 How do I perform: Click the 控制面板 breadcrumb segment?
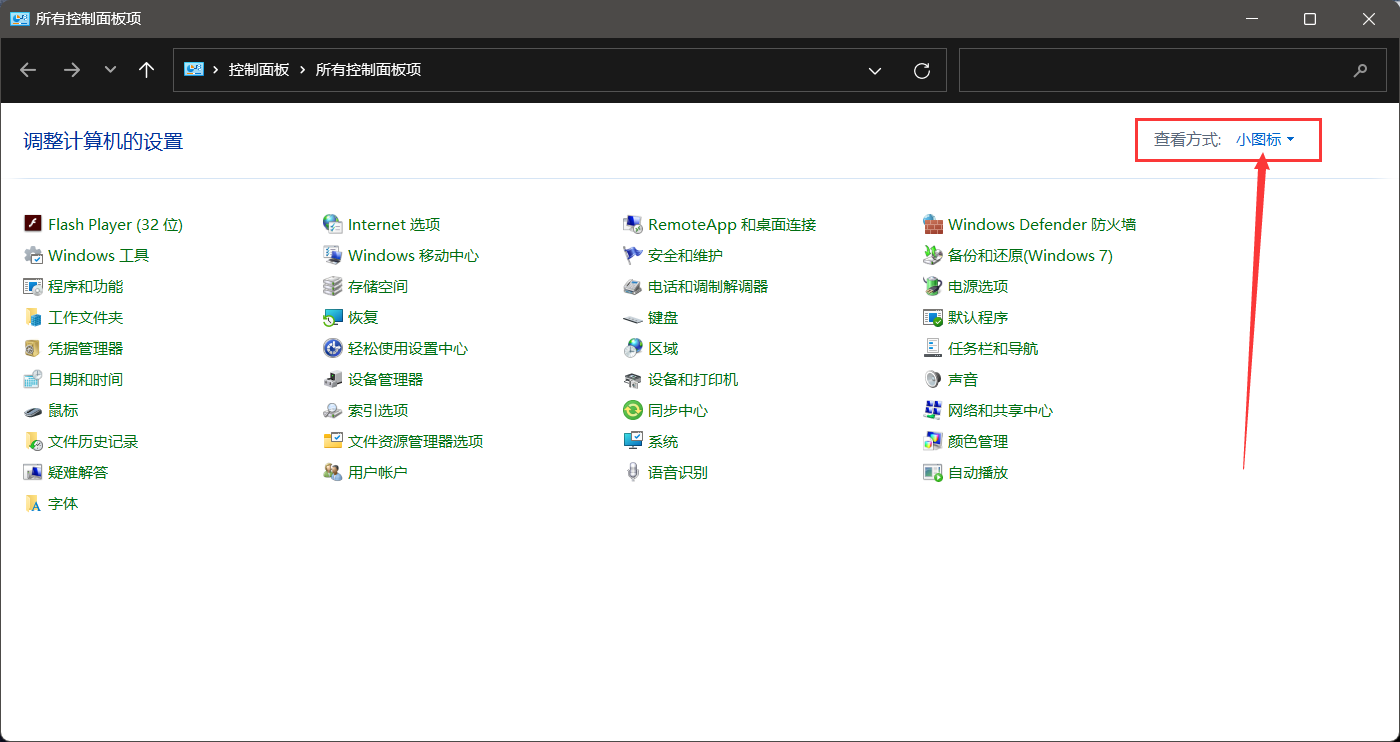click(259, 70)
